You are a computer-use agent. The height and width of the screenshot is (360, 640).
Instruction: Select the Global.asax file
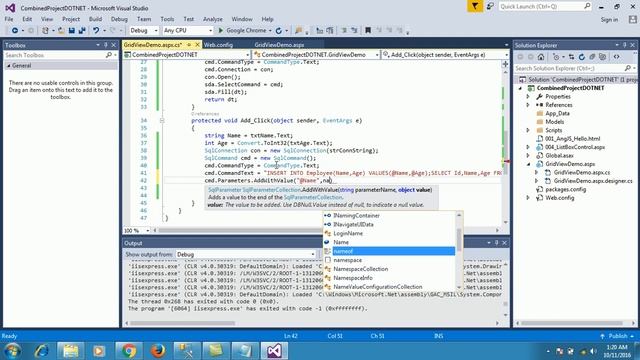click(560, 156)
